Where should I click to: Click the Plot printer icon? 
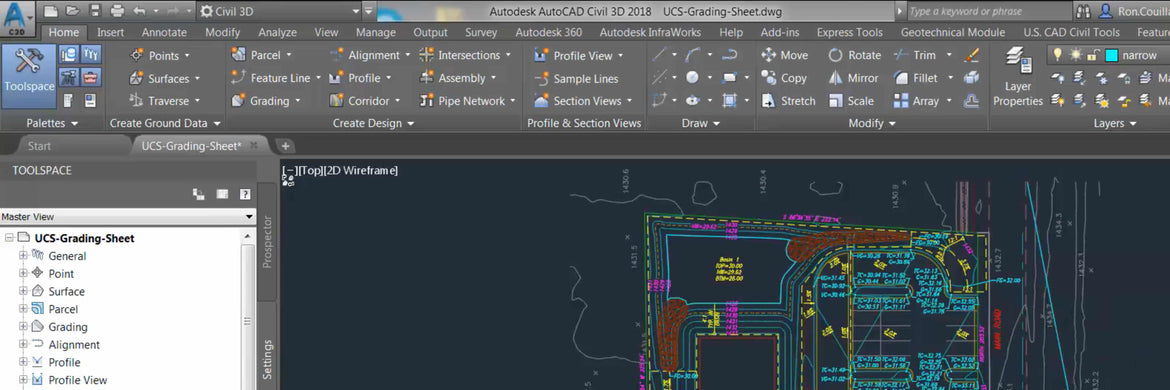pos(117,11)
